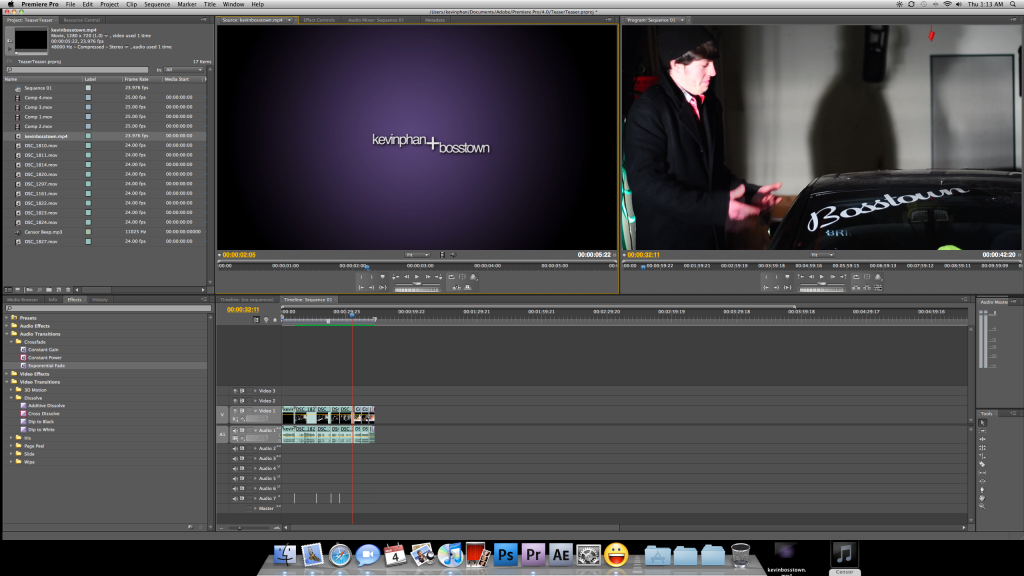Image resolution: width=1024 pixels, height=576 pixels.
Task: Open the Source monitor zoom Fit dropdown
Action: point(417,255)
